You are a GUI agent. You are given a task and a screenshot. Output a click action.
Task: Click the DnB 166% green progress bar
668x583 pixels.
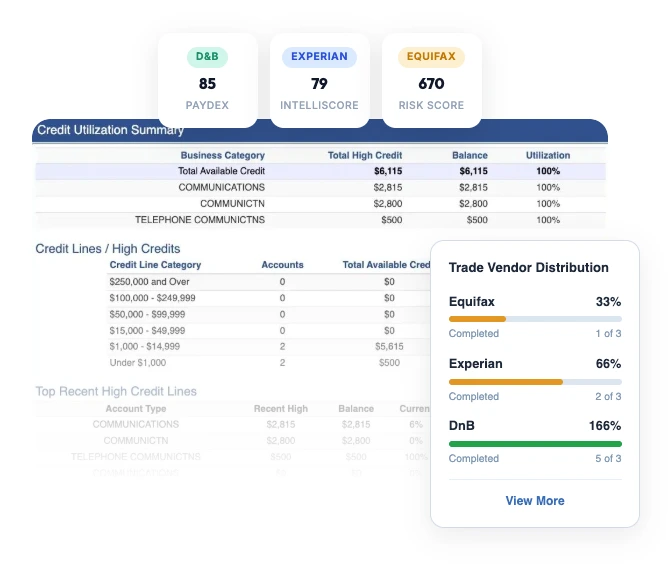535,444
